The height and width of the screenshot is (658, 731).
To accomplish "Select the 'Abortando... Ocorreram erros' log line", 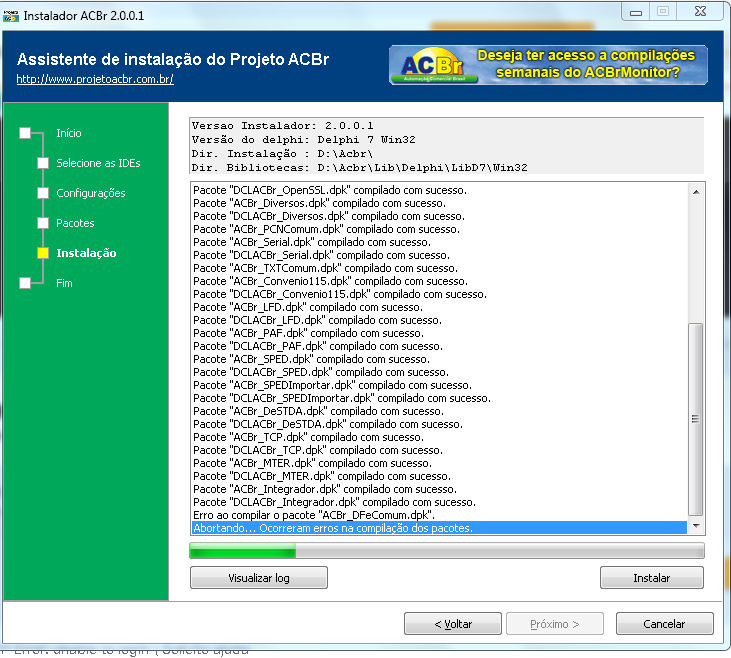I will (439, 528).
